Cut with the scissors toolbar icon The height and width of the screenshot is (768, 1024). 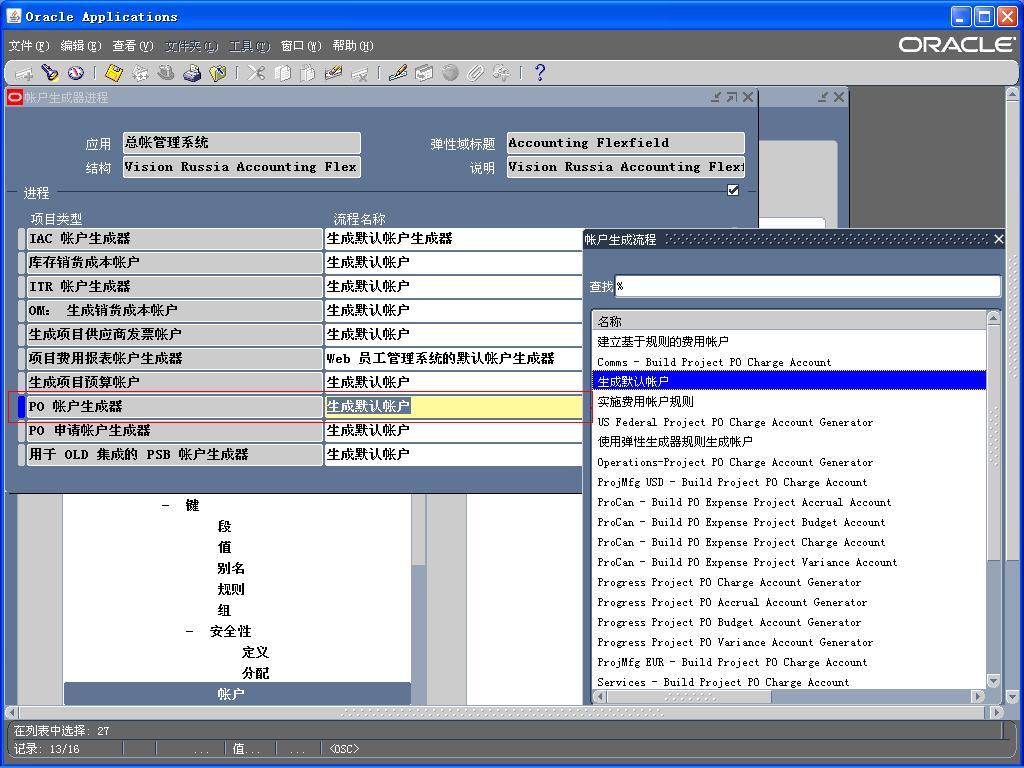click(256, 73)
